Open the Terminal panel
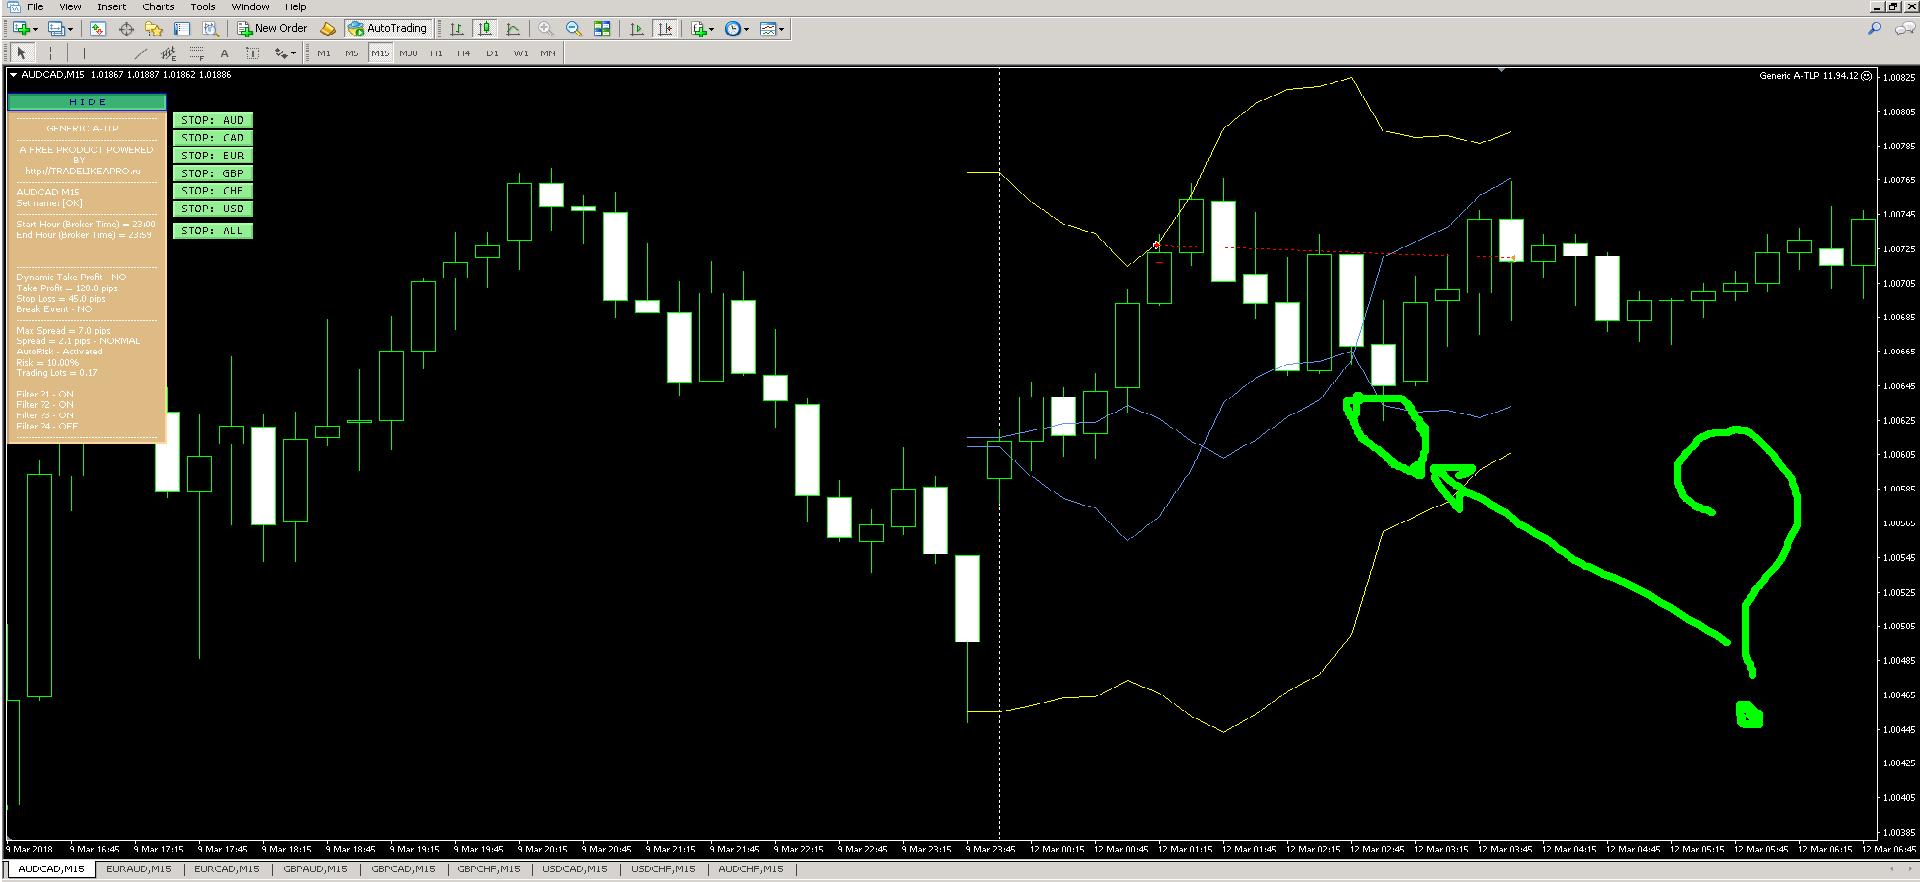This screenshot has width=1920, height=882. point(182,29)
